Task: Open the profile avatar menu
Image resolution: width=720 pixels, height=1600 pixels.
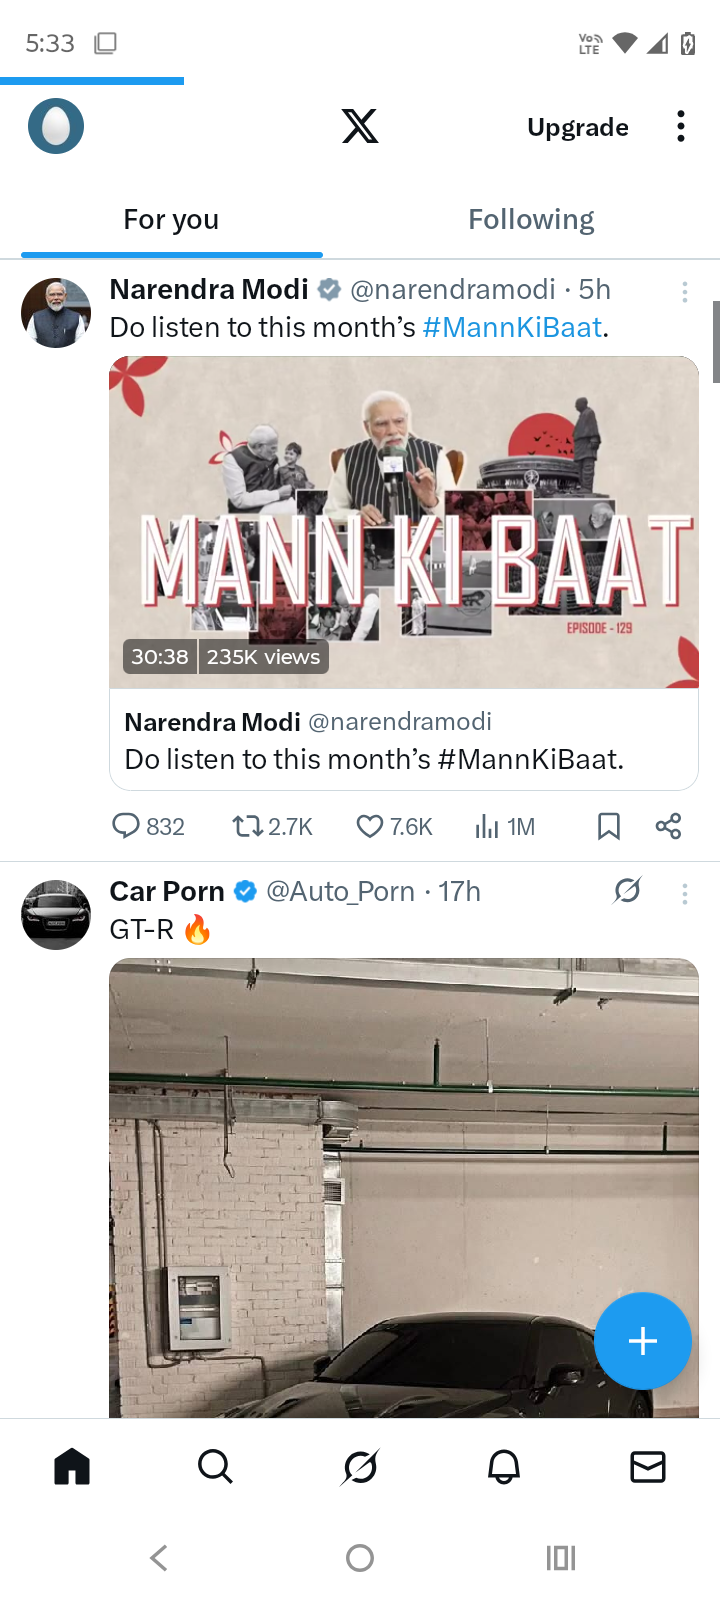Action: click(x=56, y=126)
